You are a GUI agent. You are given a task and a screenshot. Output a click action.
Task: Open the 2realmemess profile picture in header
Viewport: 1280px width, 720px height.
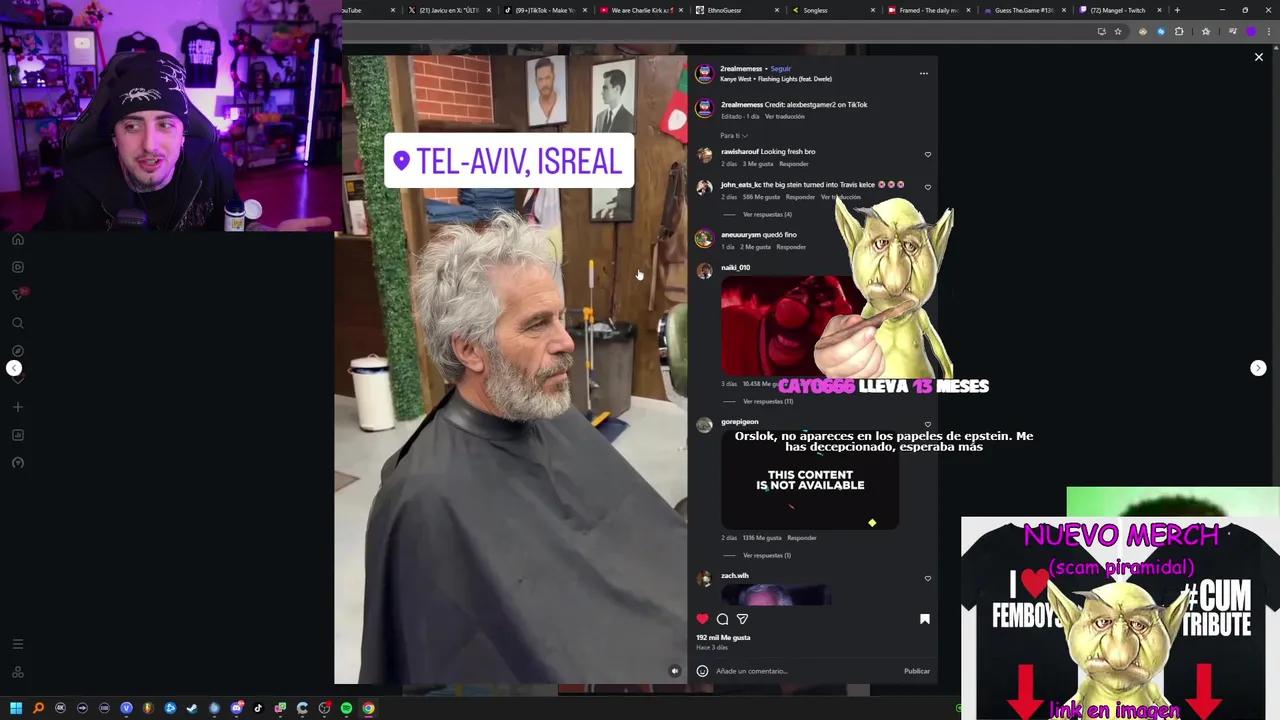pyautogui.click(x=704, y=73)
